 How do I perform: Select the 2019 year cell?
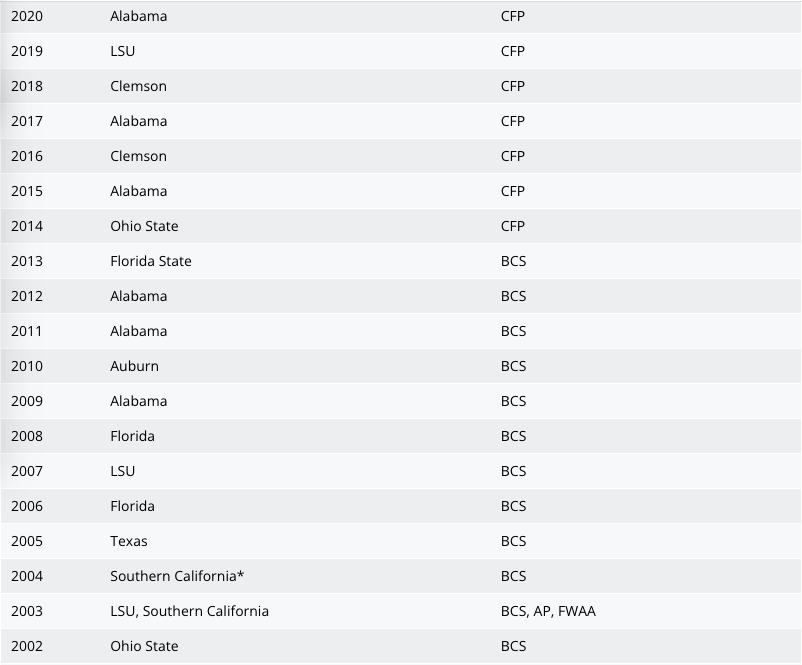(27, 51)
